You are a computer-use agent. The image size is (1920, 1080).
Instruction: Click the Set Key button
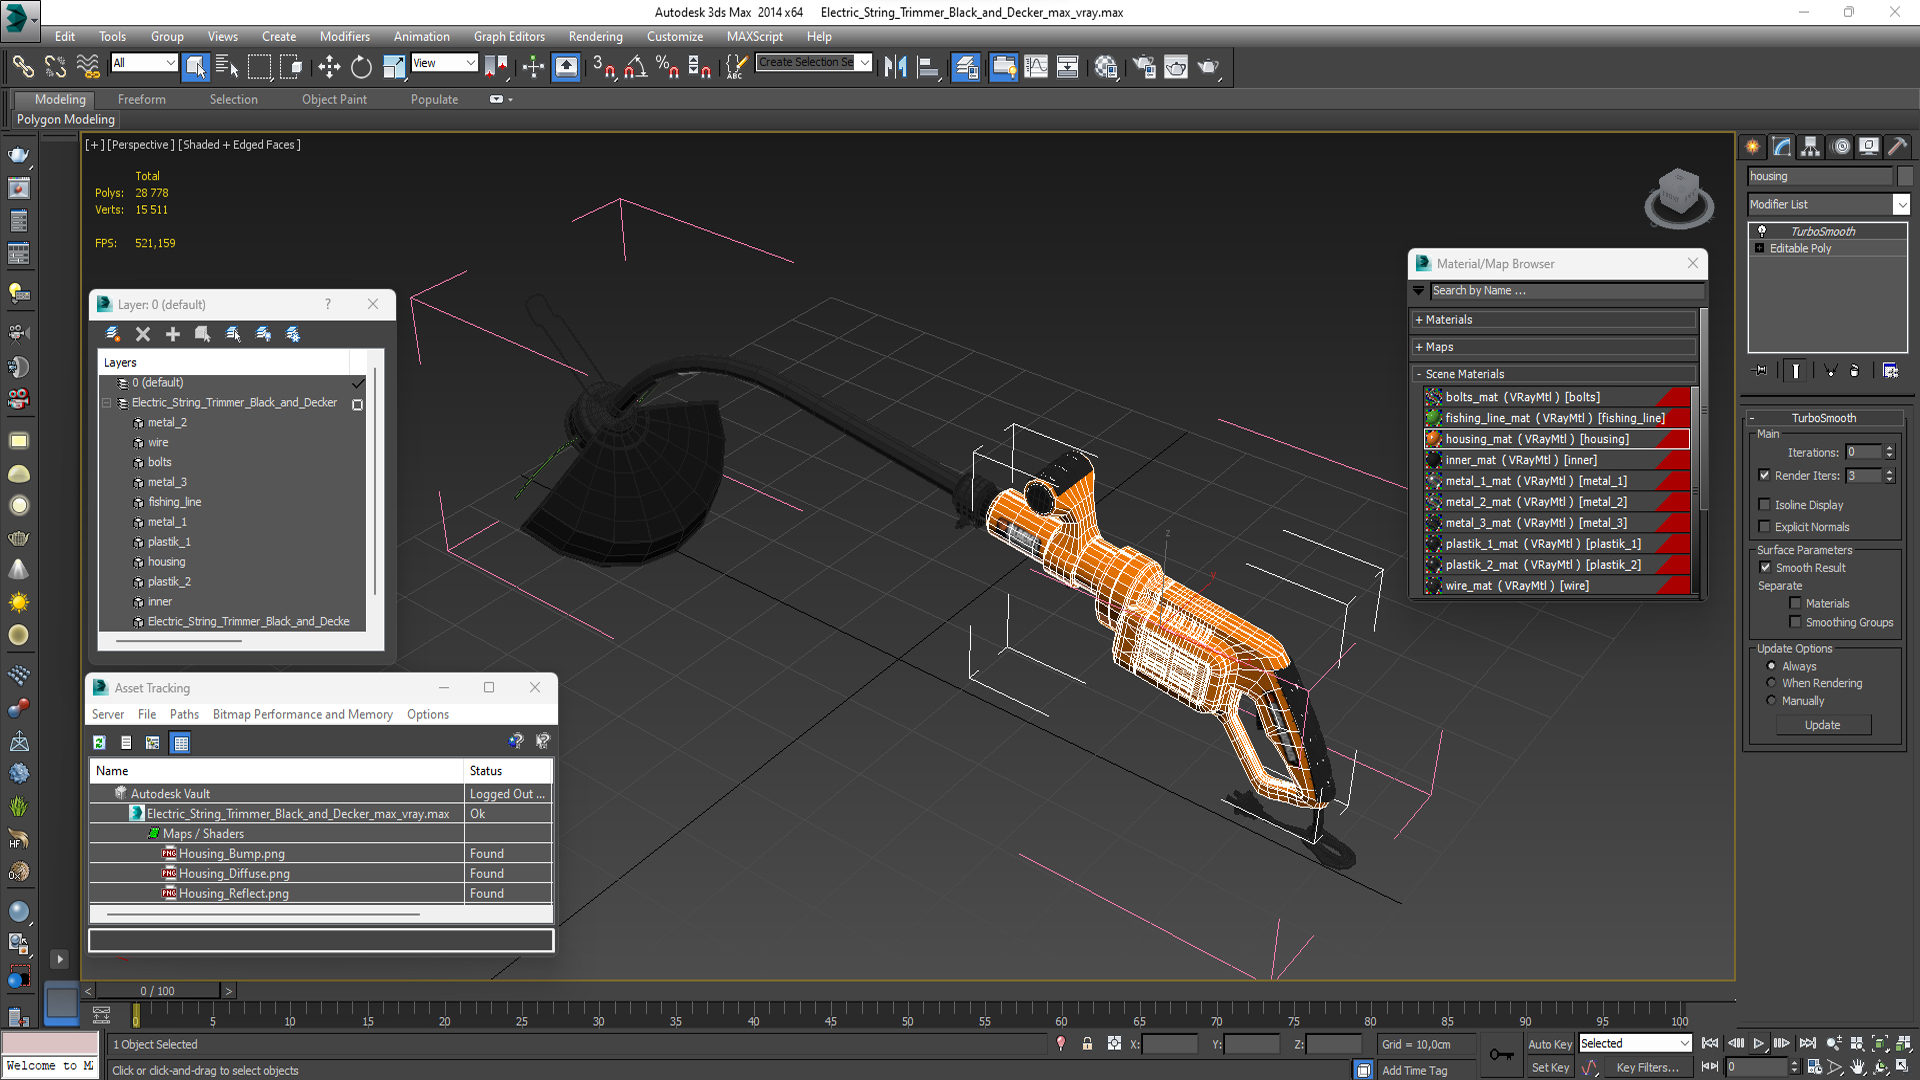coord(1550,1068)
